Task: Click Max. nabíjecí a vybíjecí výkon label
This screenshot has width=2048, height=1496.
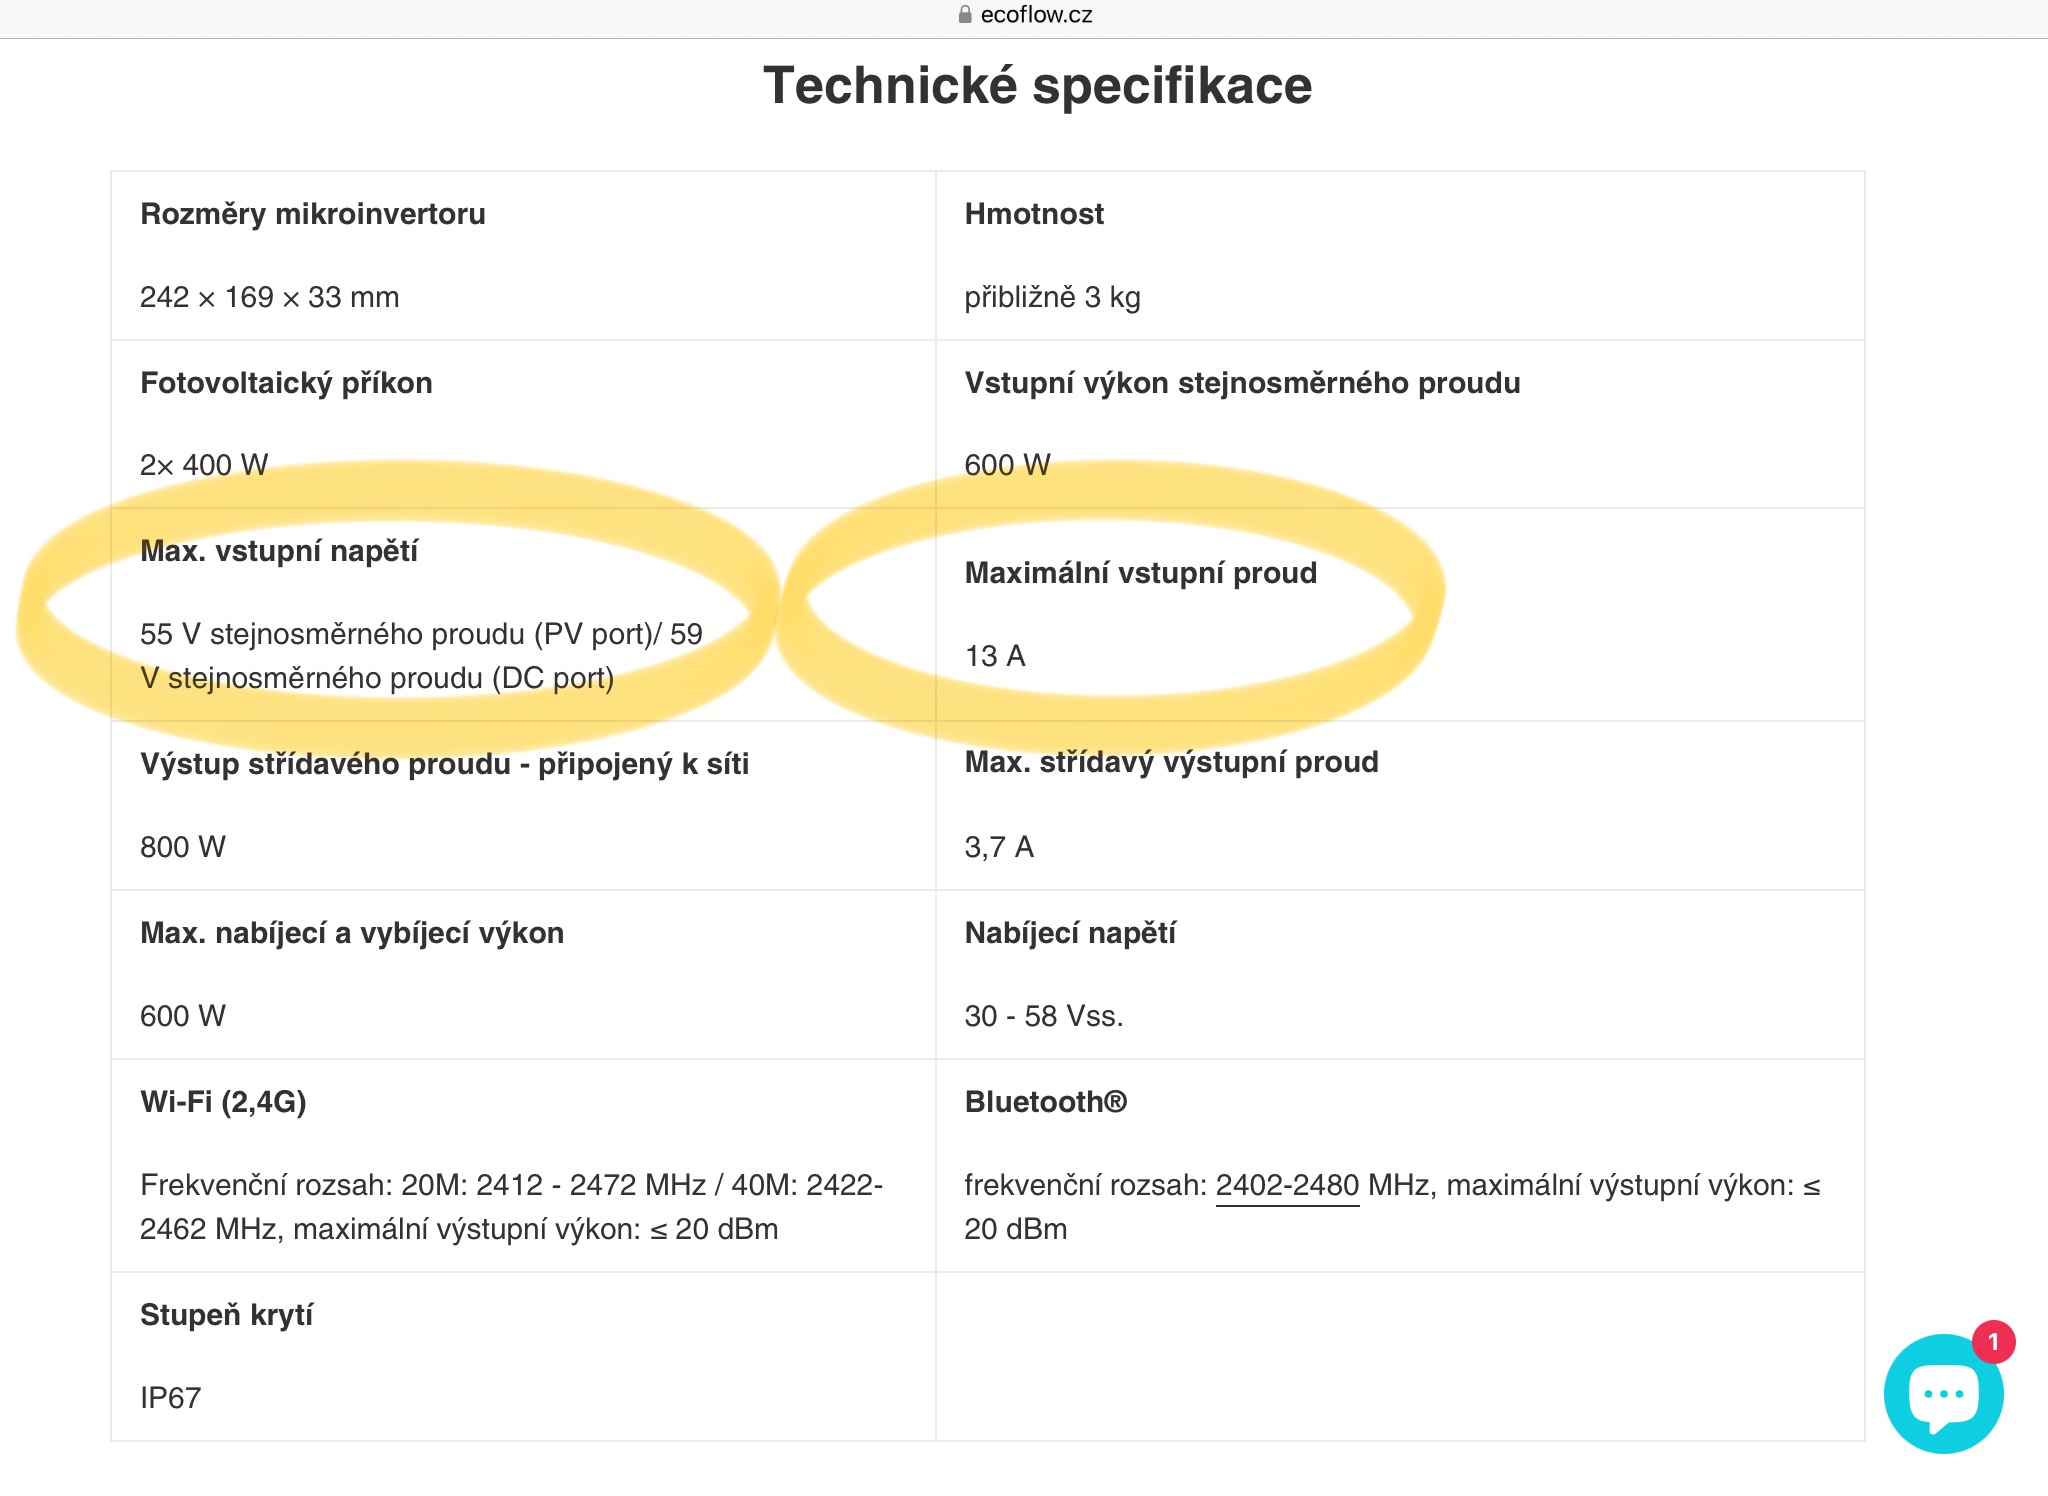Action: point(352,933)
